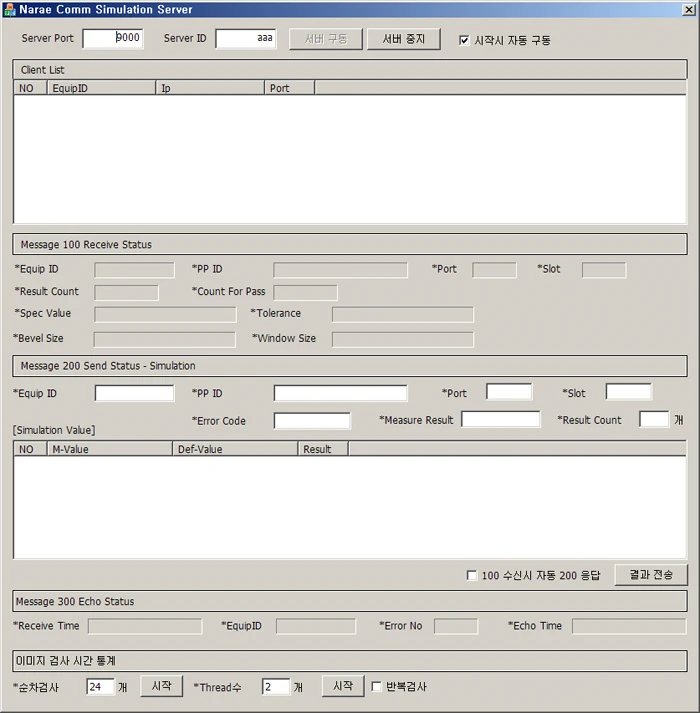The image size is (700, 713).
Task: Click the 서버 중지 button
Action: point(403,39)
